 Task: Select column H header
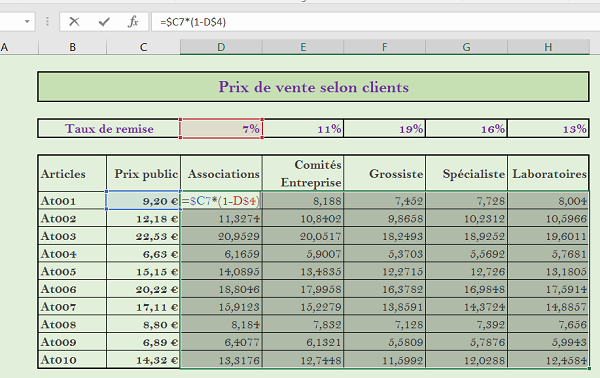548,47
